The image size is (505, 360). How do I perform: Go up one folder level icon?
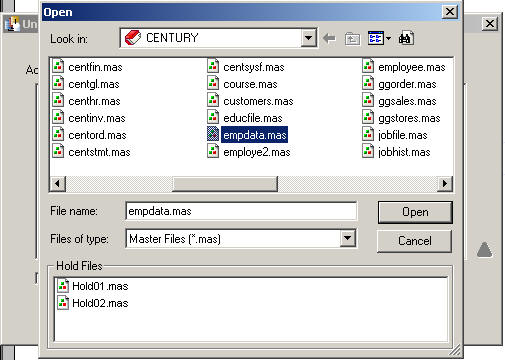(352, 39)
